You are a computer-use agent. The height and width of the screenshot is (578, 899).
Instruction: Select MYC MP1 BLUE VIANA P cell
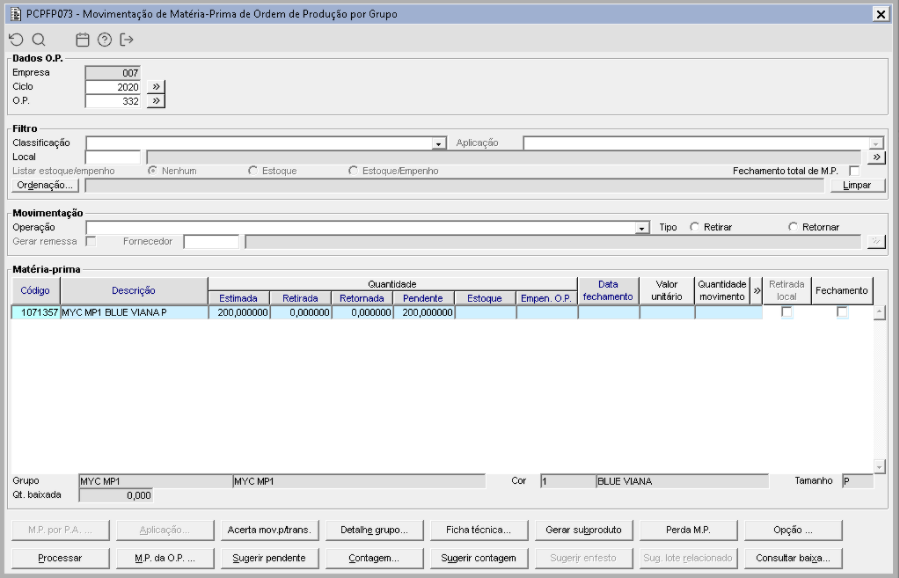point(134,313)
